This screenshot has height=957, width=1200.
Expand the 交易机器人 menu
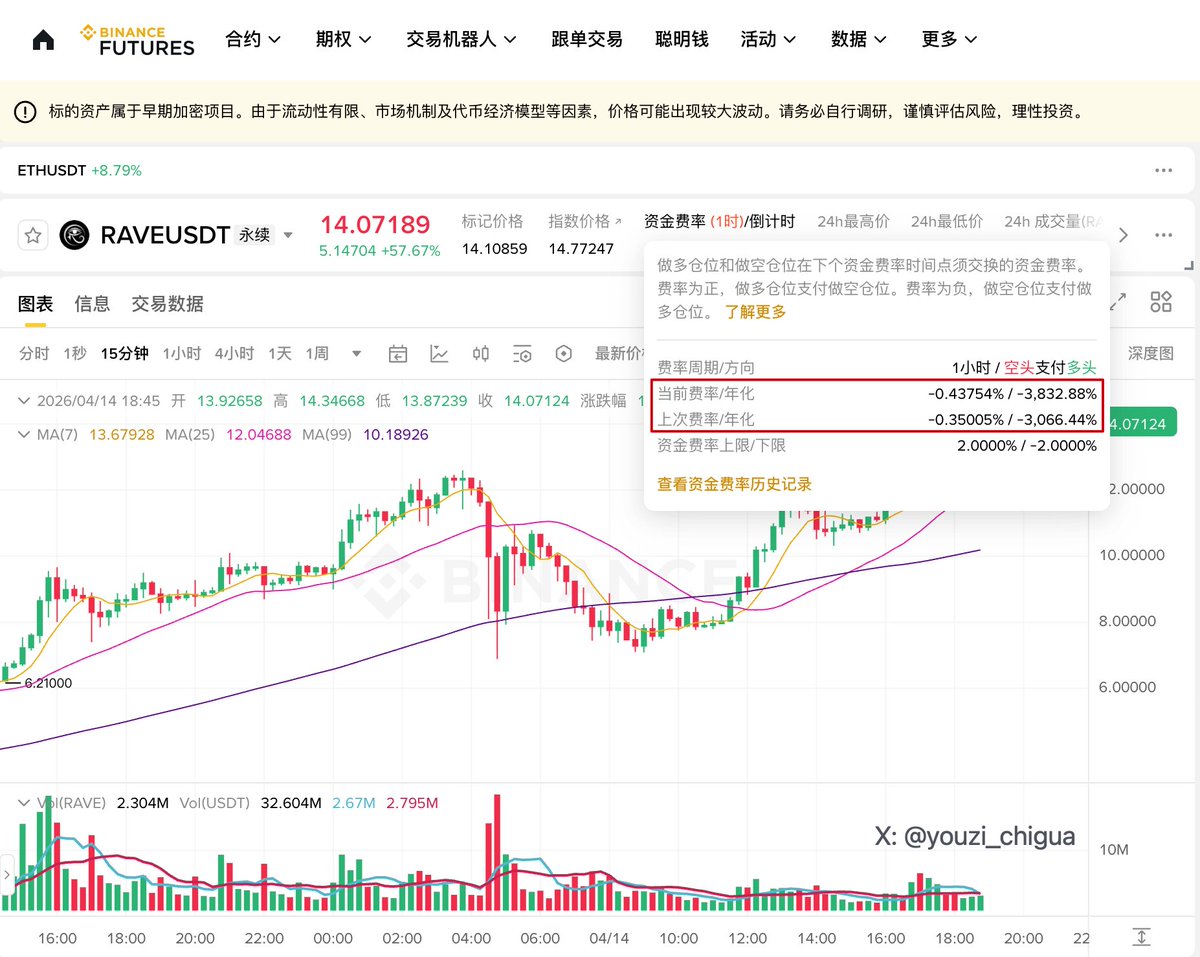coord(462,39)
